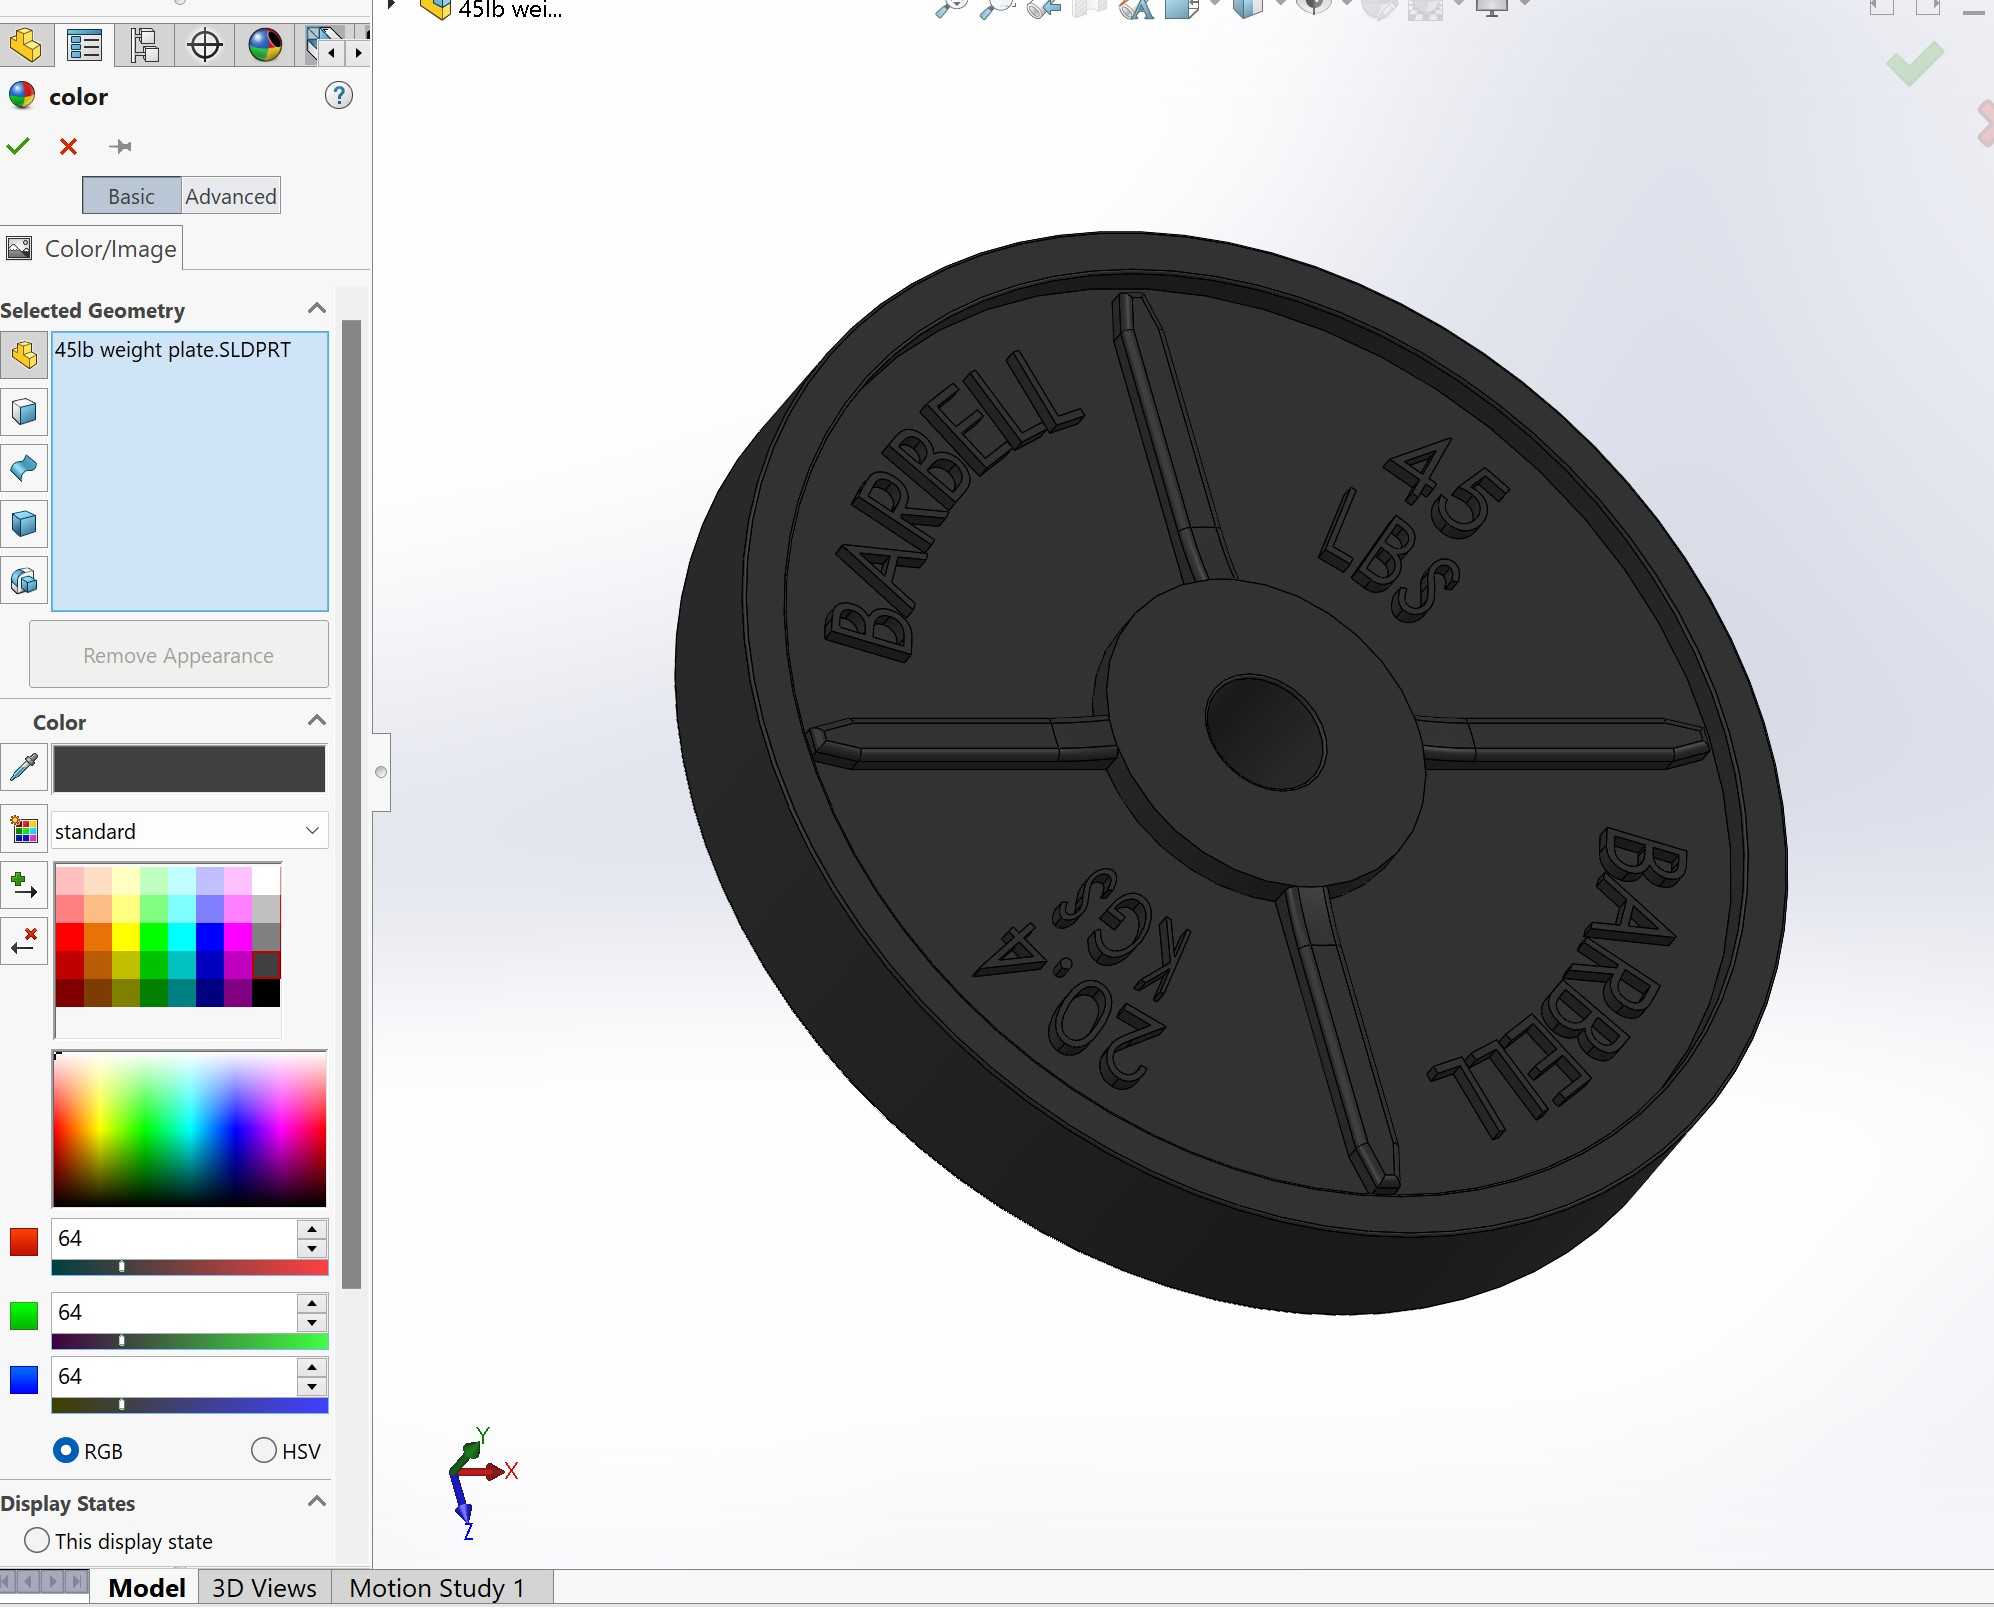This screenshot has width=1994, height=1608.
Task: Pick the eyedropper color picker tool
Action: pos(24,768)
